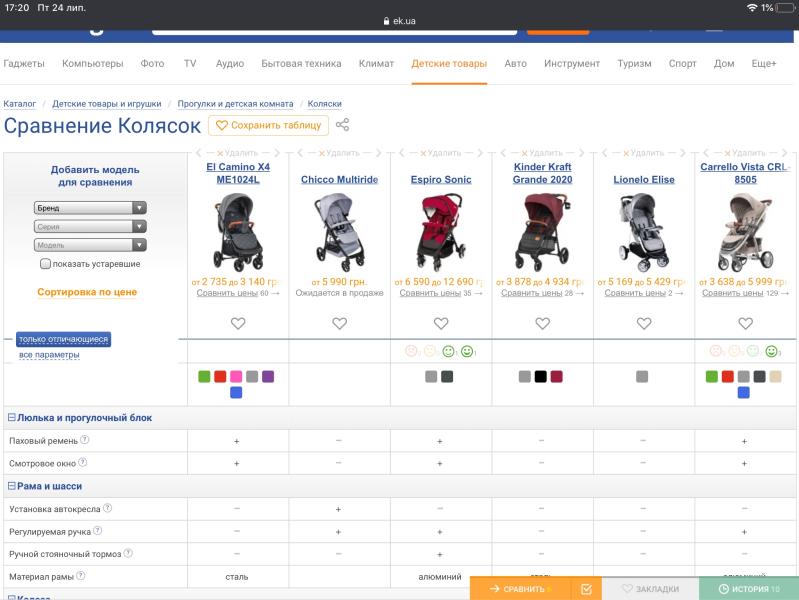Image resolution: width=799 pixels, height=600 pixels.
Task: Open help icon for Установка автокресла
Action: click(107, 508)
